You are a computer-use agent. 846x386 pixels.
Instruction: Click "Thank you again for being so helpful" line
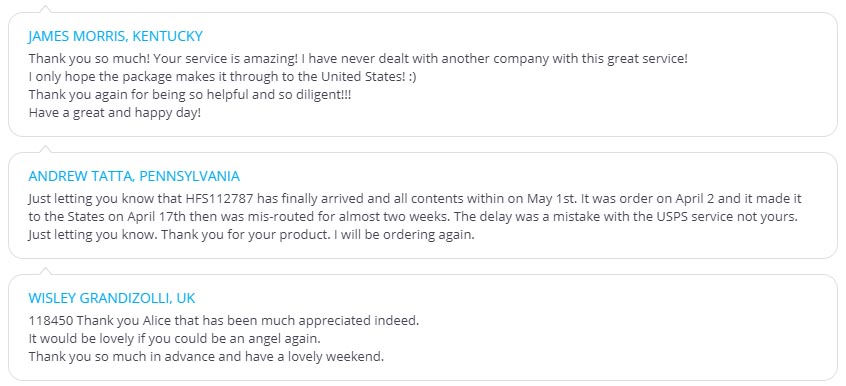tap(190, 95)
